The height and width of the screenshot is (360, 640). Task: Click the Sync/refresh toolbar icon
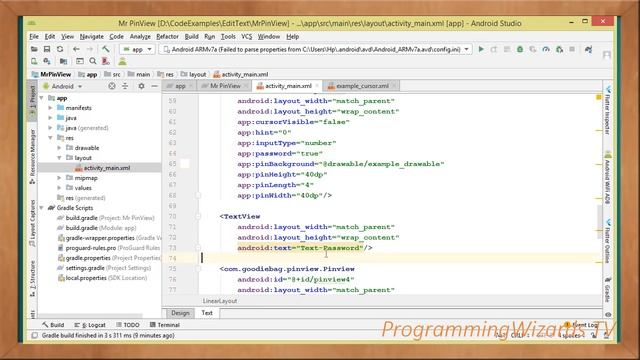[60, 49]
